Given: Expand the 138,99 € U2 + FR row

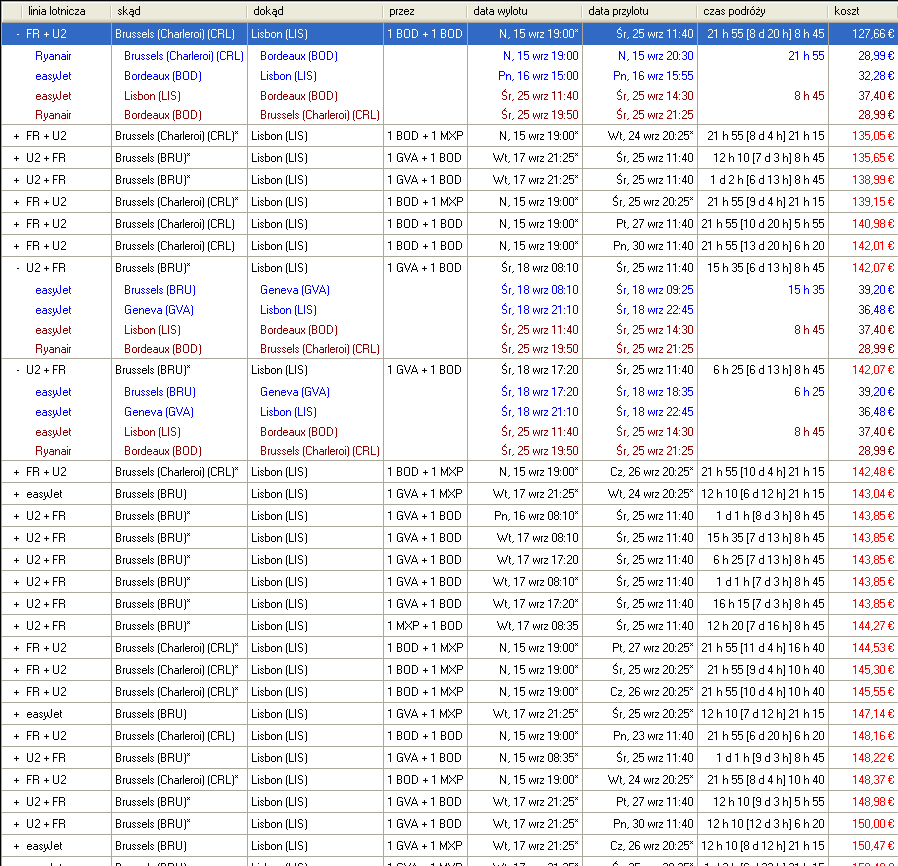Looking at the screenshot, I should pyautogui.click(x=17, y=180).
